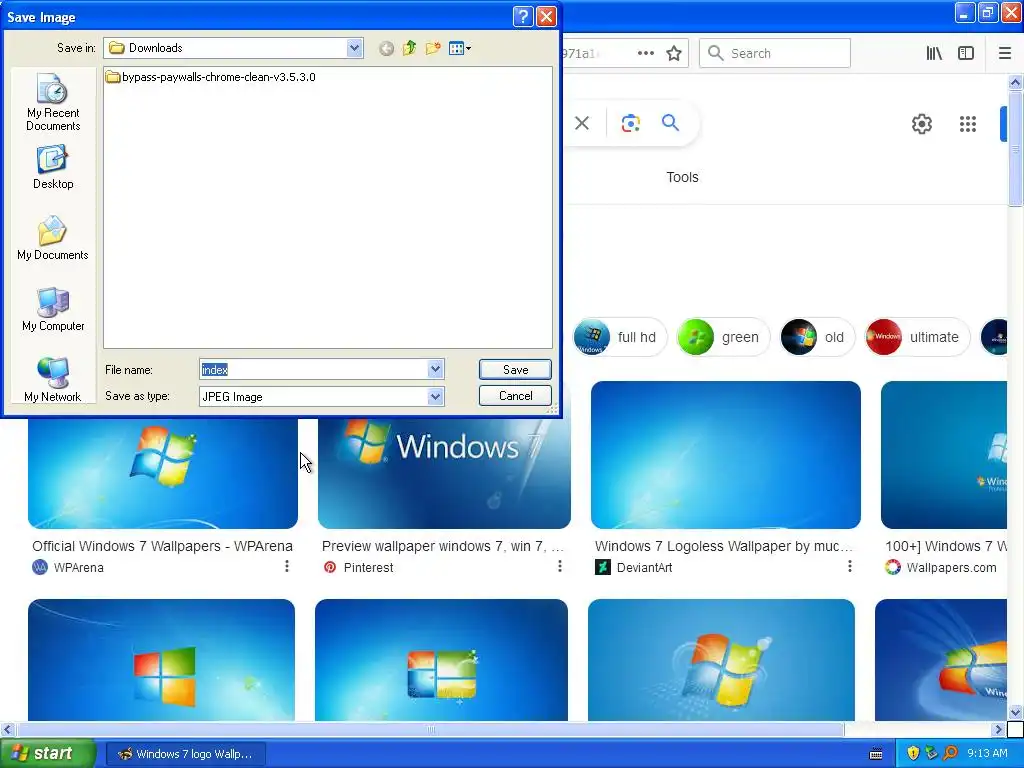Expand the Save in Downloads dropdown

coord(355,48)
